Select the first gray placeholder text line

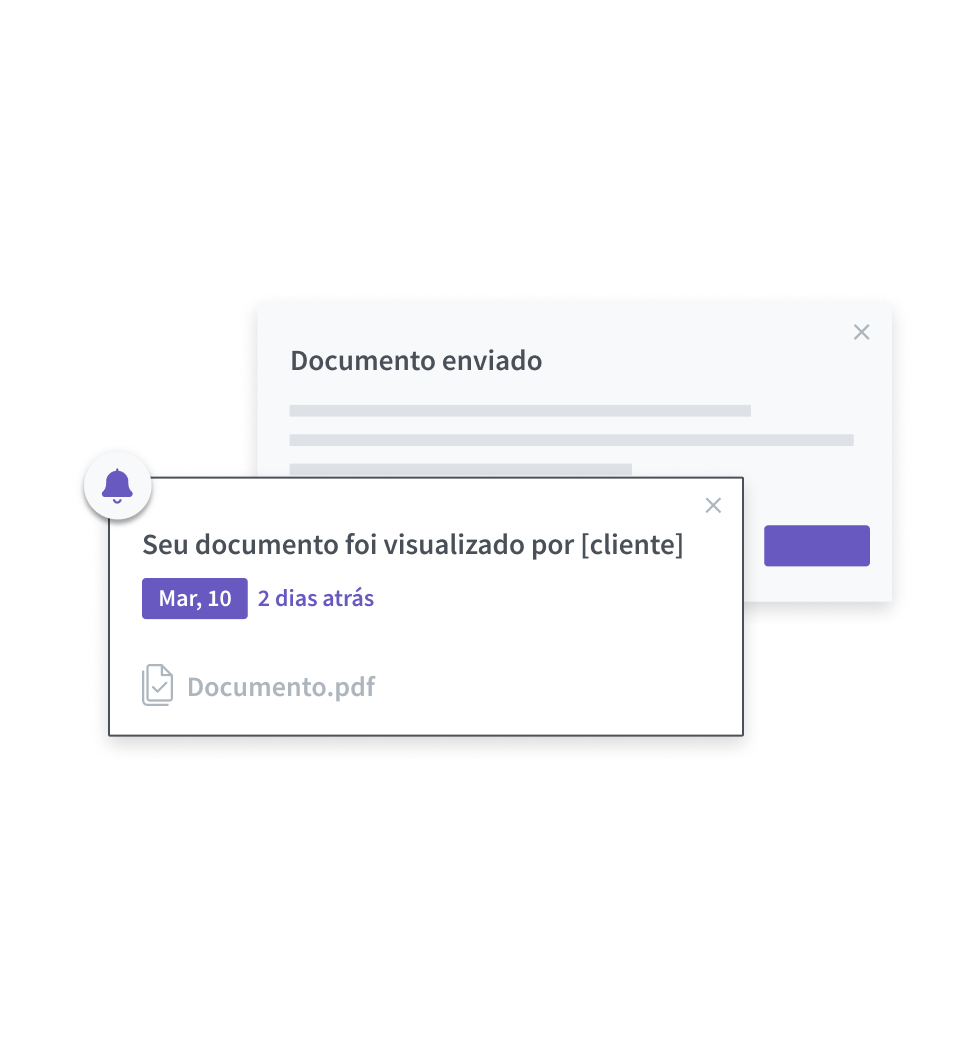click(x=520, y=411)
